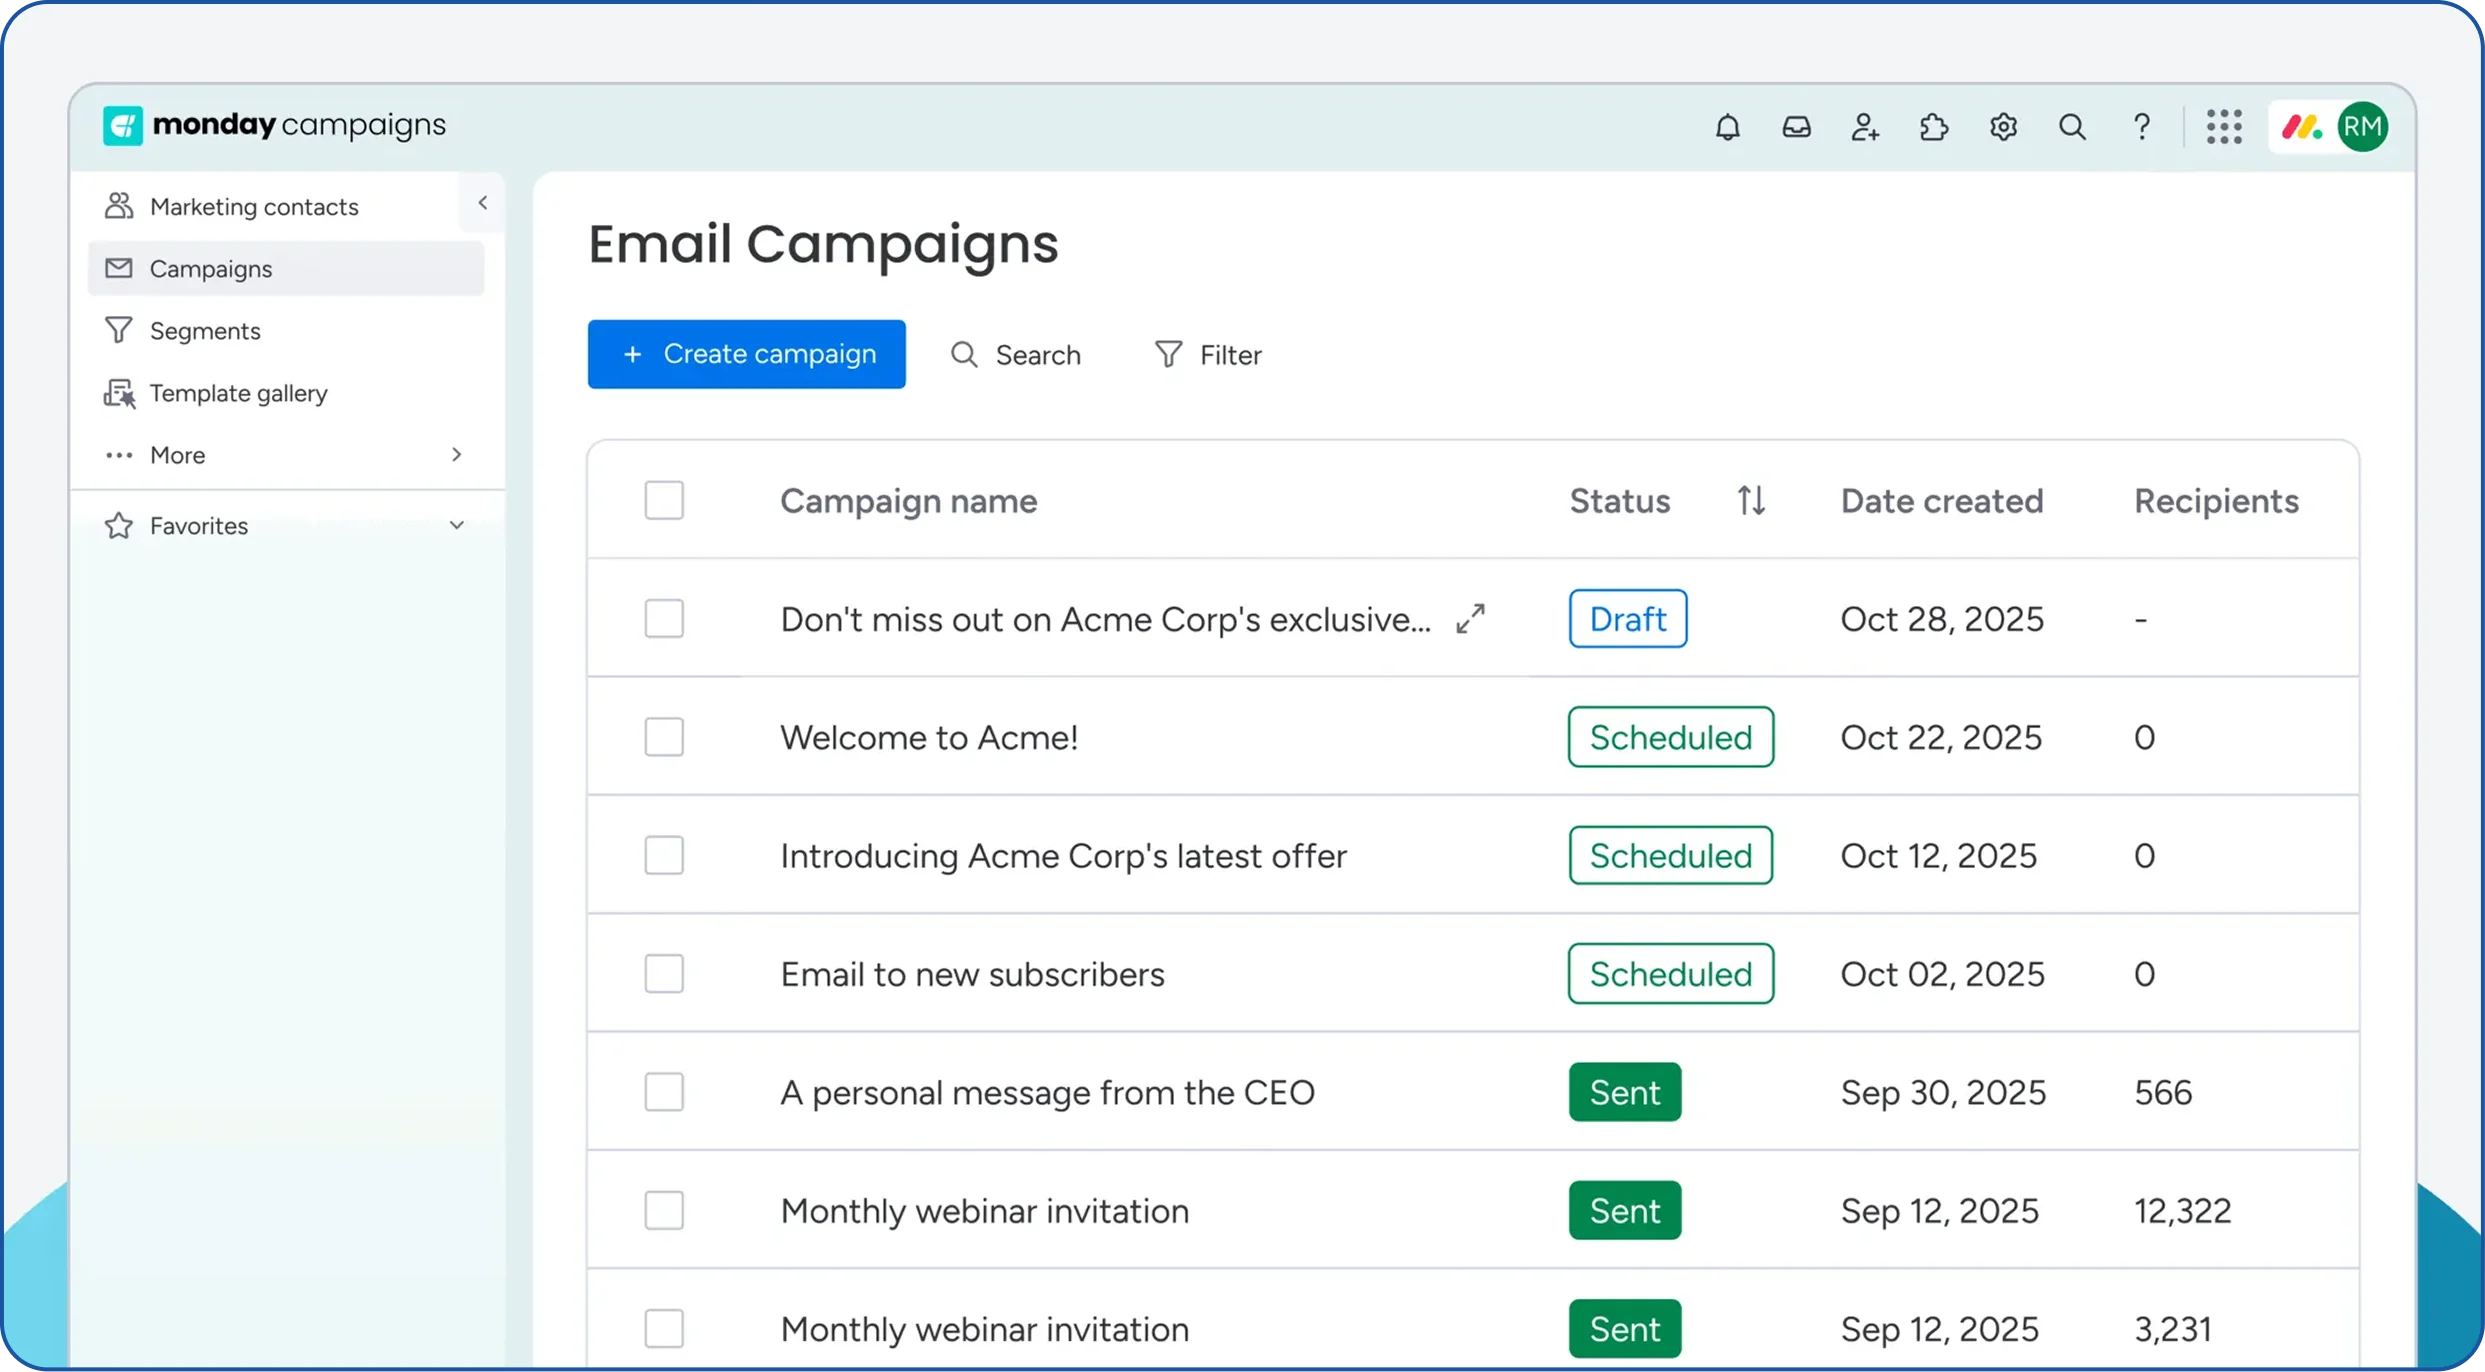The image size is (2485, 1372).
Task: Open the notifications bell
Action: pos(1728,127)
